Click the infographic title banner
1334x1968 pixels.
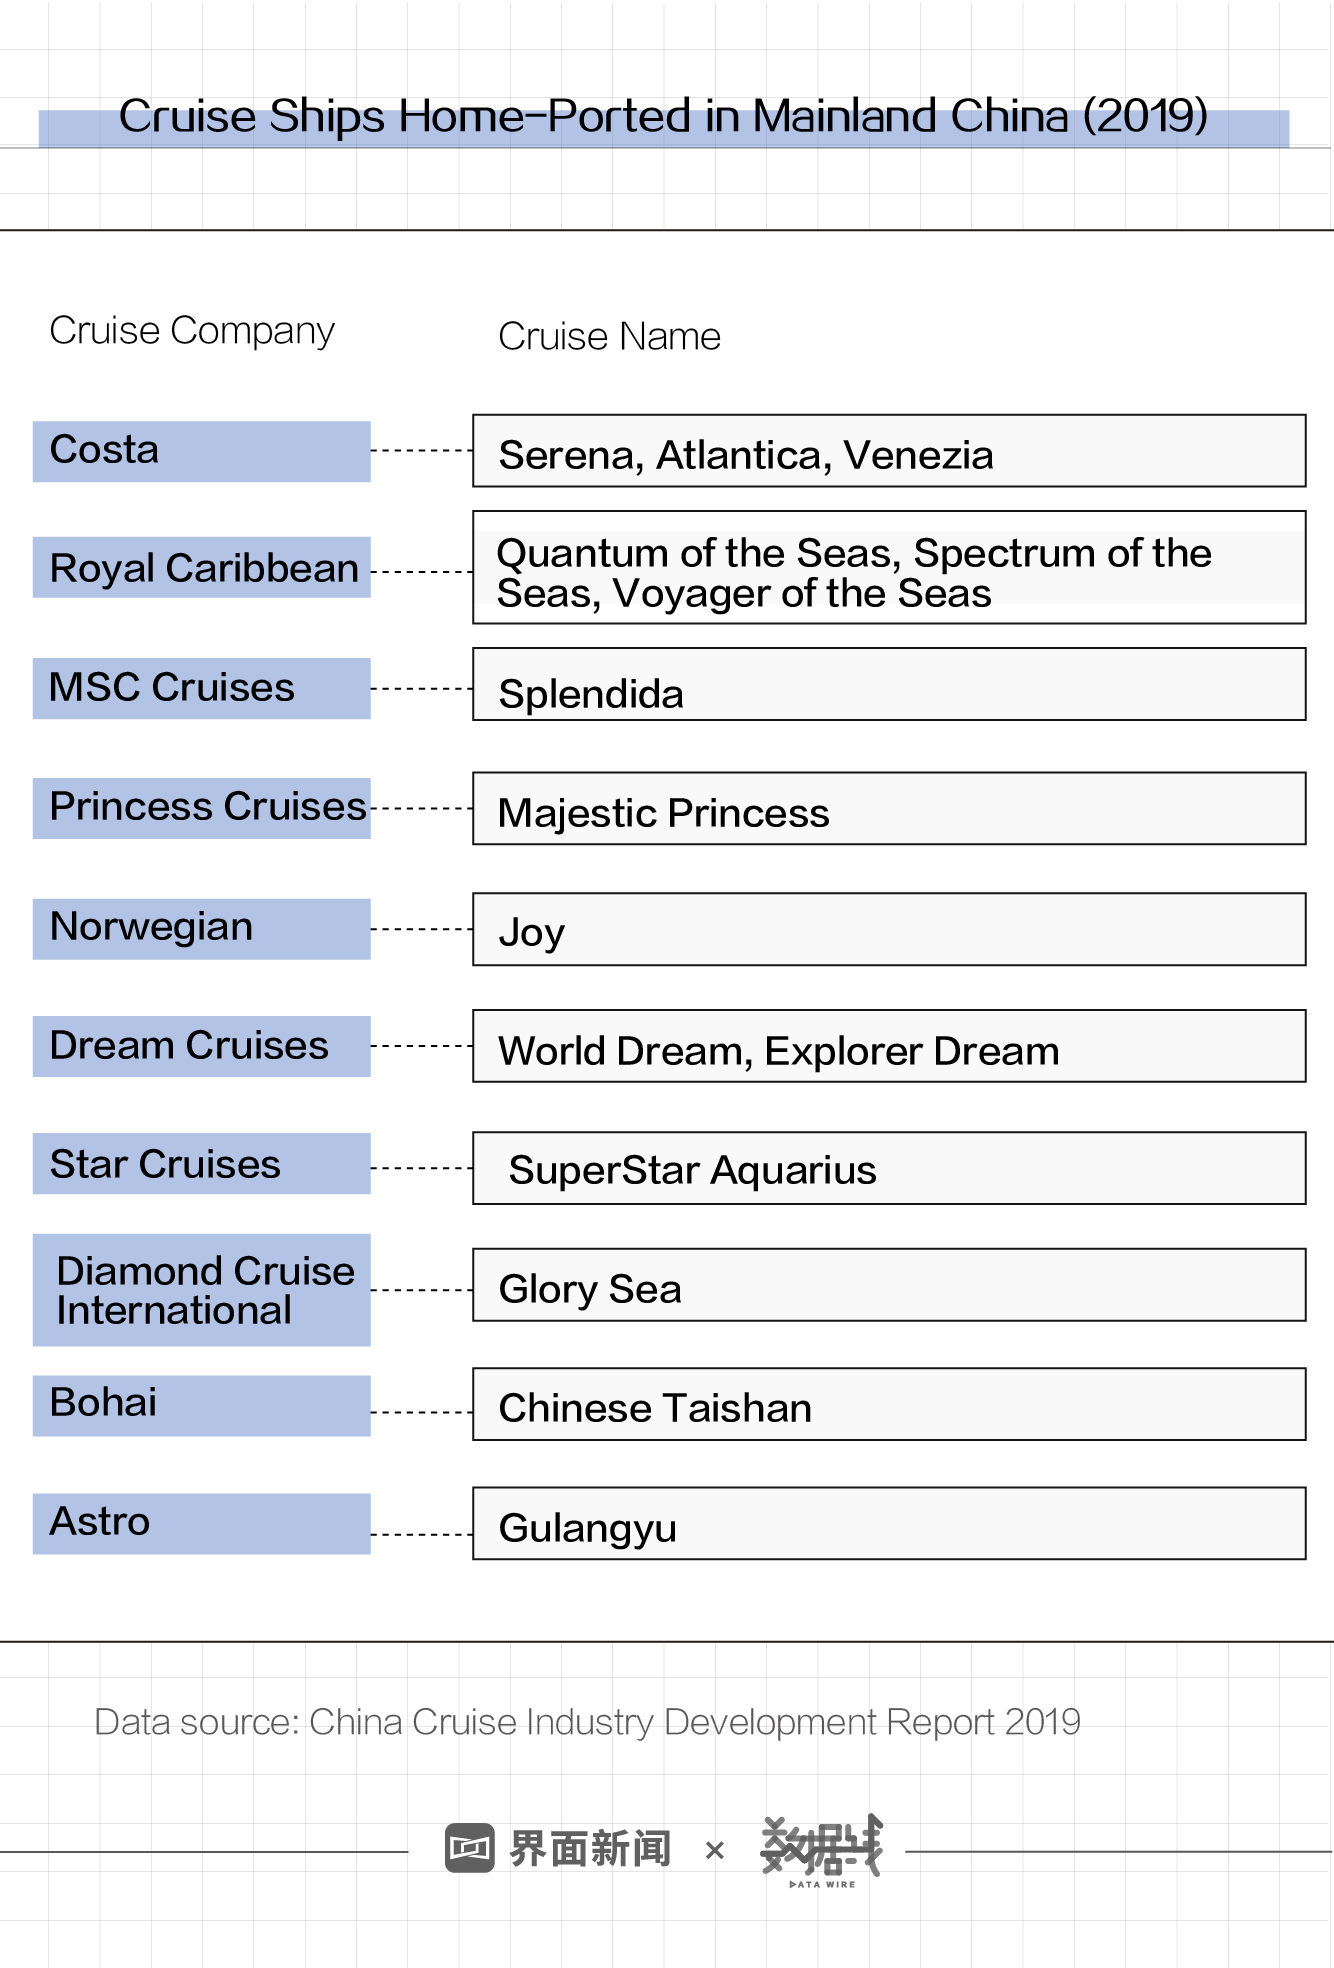tap(663, 118)
